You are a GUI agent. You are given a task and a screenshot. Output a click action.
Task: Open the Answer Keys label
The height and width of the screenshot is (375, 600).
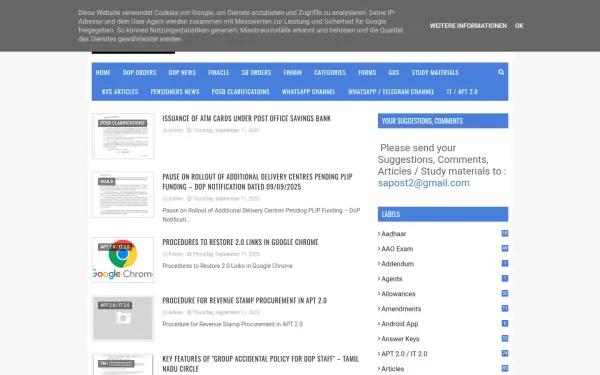pyautogui.click(x=400, y=339)
